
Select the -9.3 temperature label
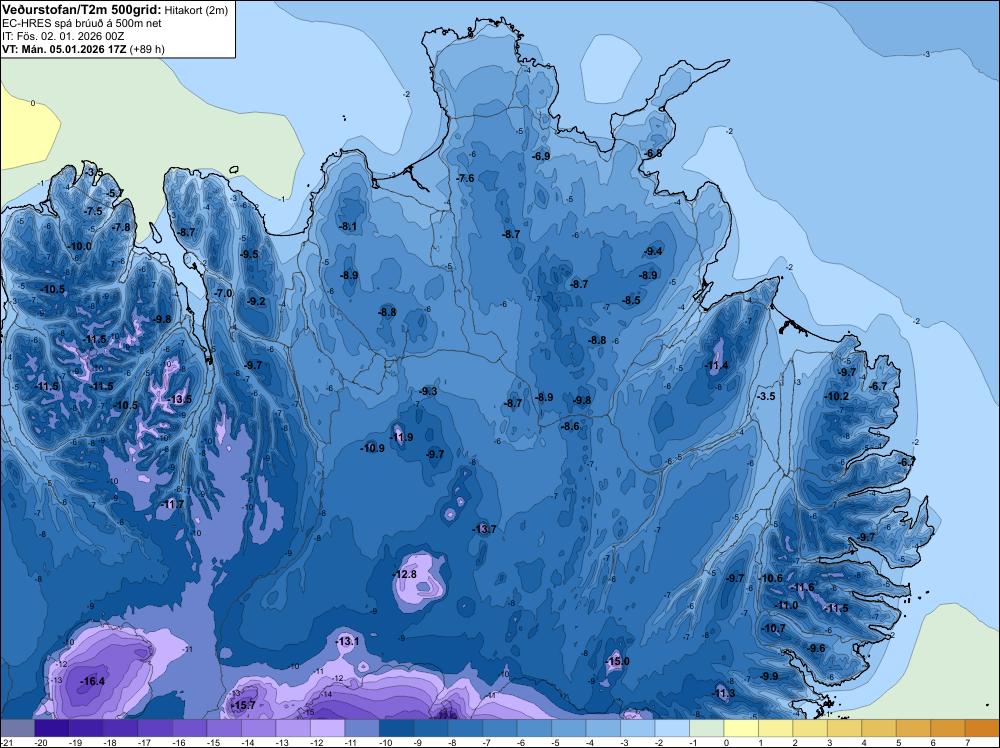[428, 392]
